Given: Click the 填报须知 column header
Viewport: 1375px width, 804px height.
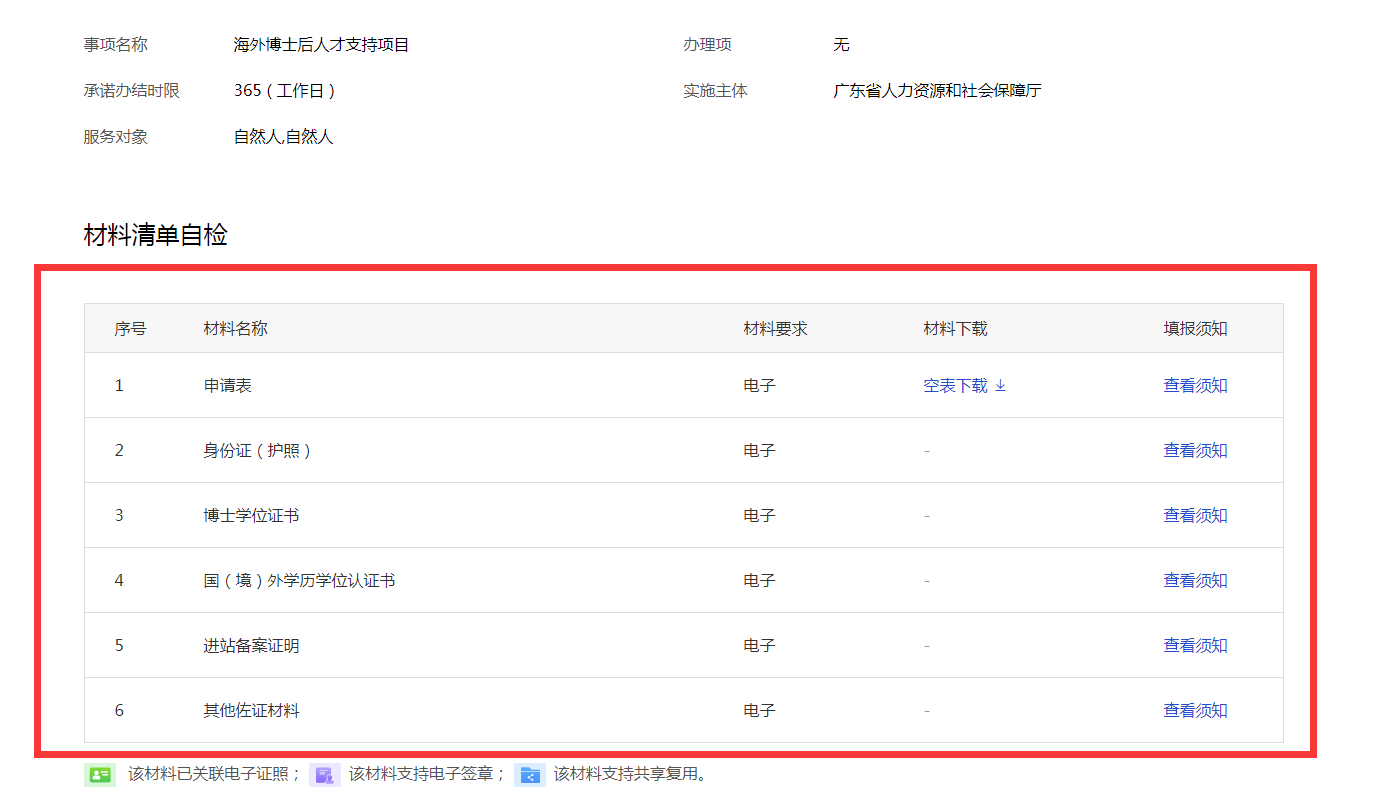Looking at the screenshot, I should (x=1195, y=329).
